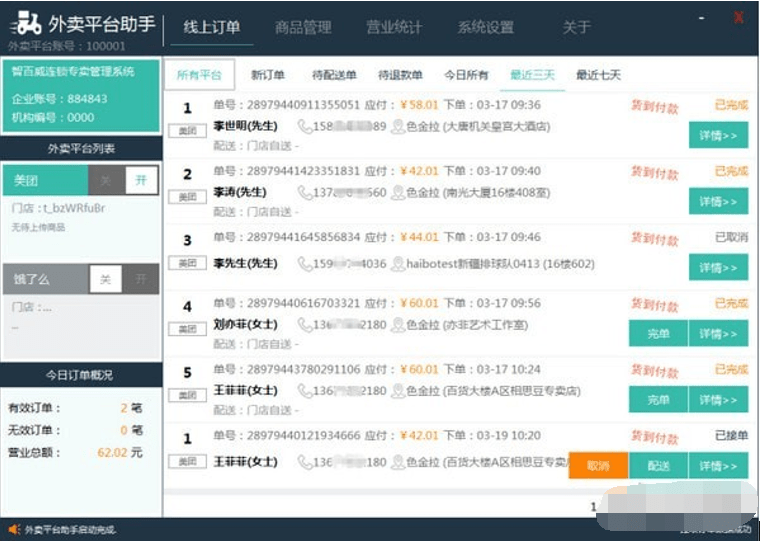Click 门店 t_bzWRfuBr store label
This screenshot has width=760, height=541.
(58, 208)
